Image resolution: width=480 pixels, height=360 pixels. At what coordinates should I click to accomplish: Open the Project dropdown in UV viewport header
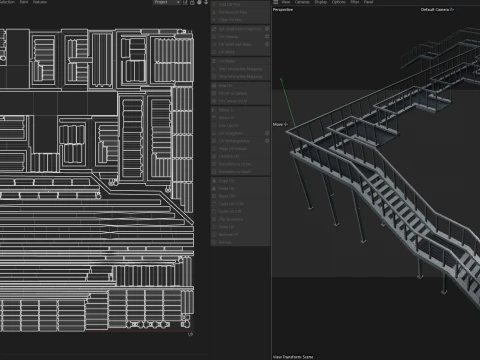pos(167,2)
